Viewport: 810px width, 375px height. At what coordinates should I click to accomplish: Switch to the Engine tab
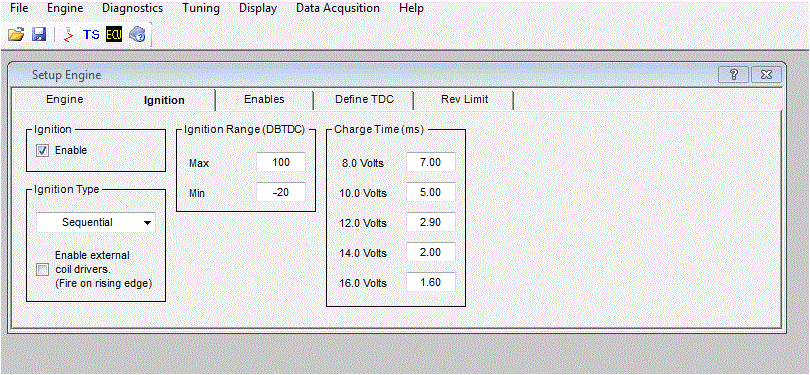[65, 99]
